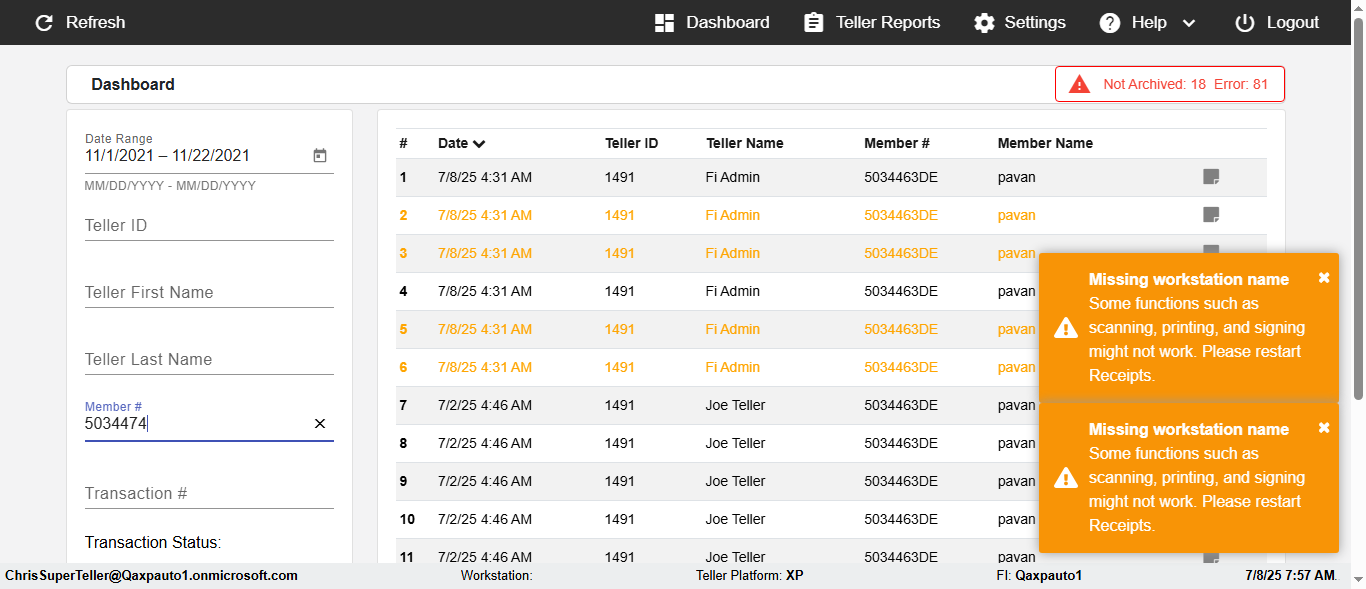Open note icon for row 1
Image resolution: width=1366 pixels, height=589 pixels.
point(1211,177)
